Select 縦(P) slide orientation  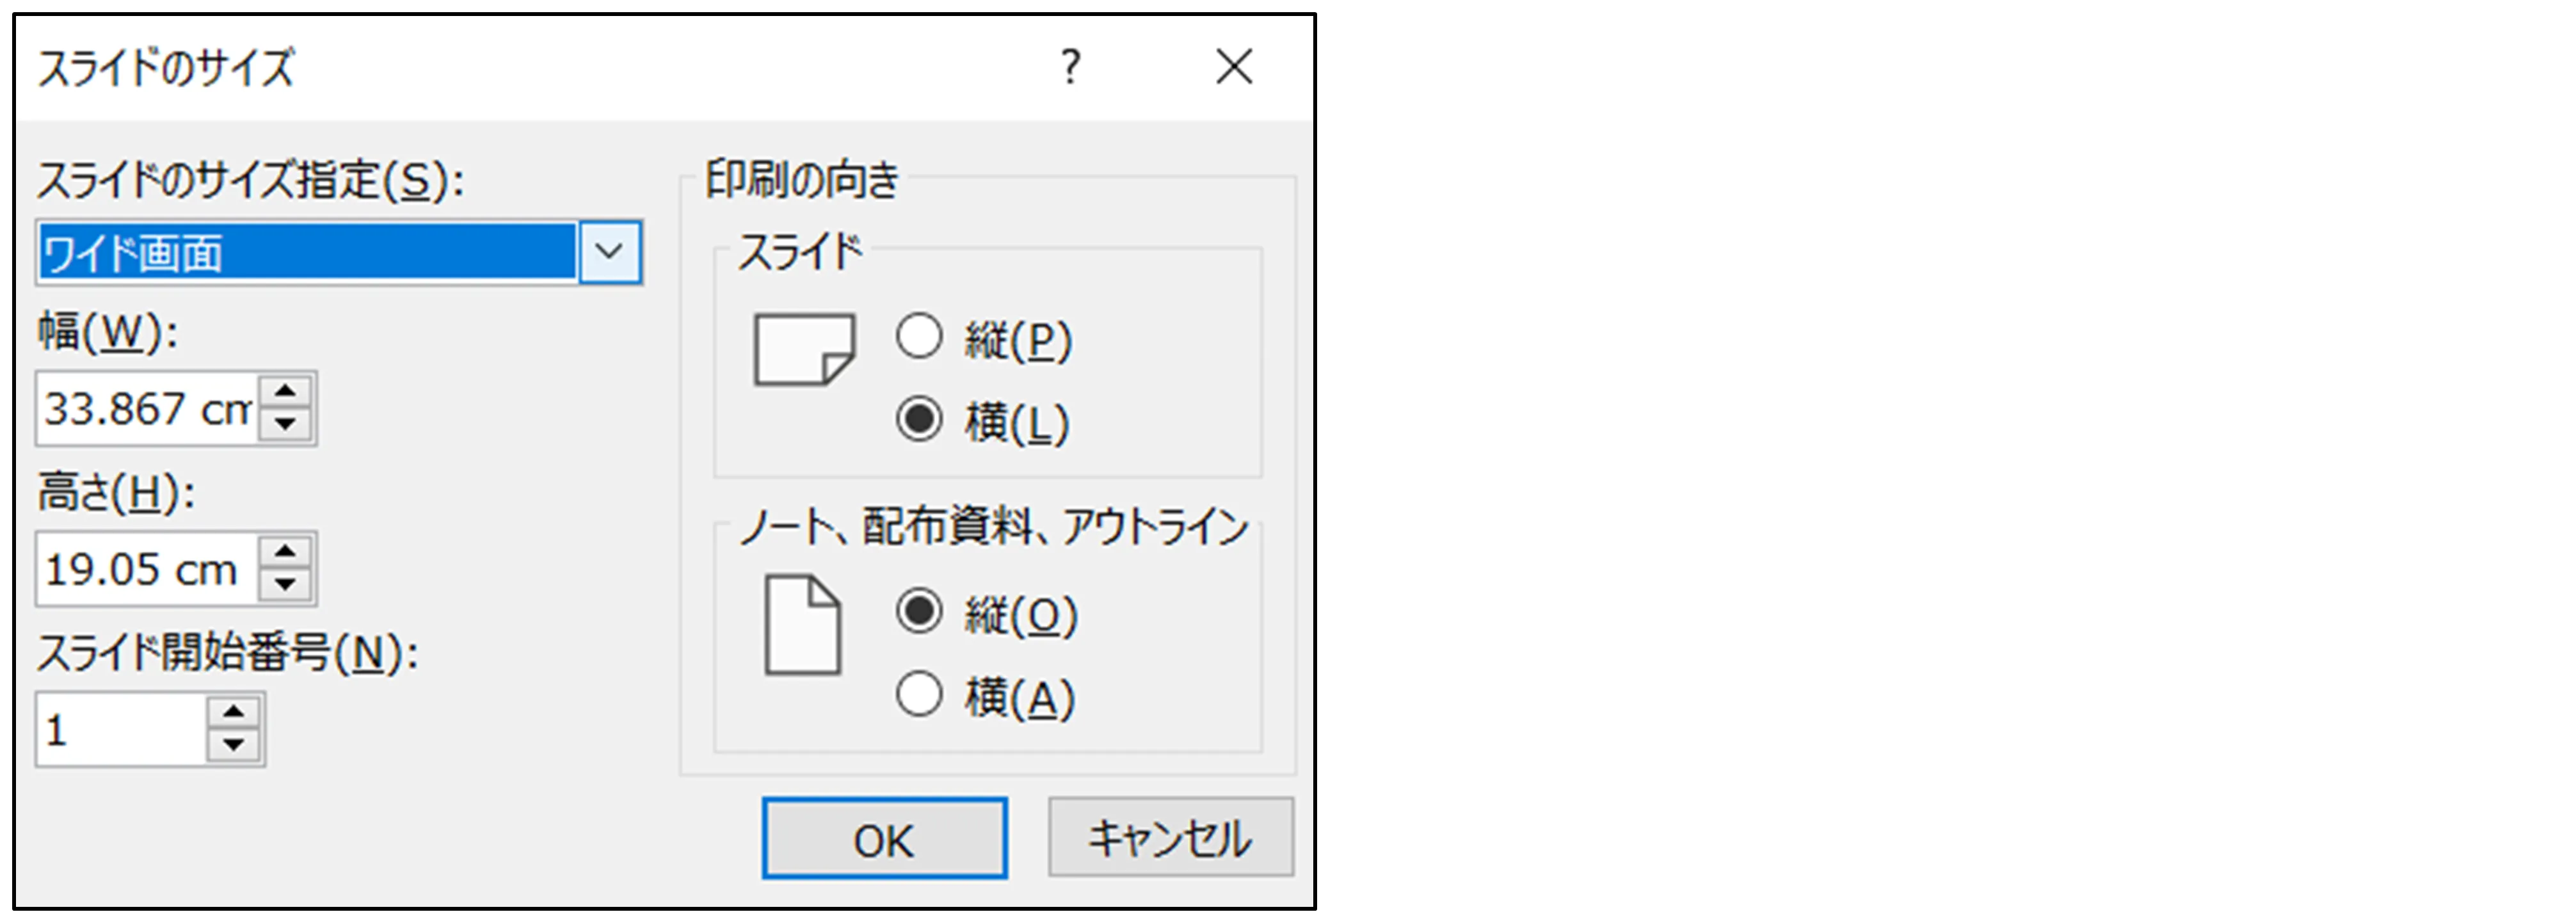click(919, 337)
